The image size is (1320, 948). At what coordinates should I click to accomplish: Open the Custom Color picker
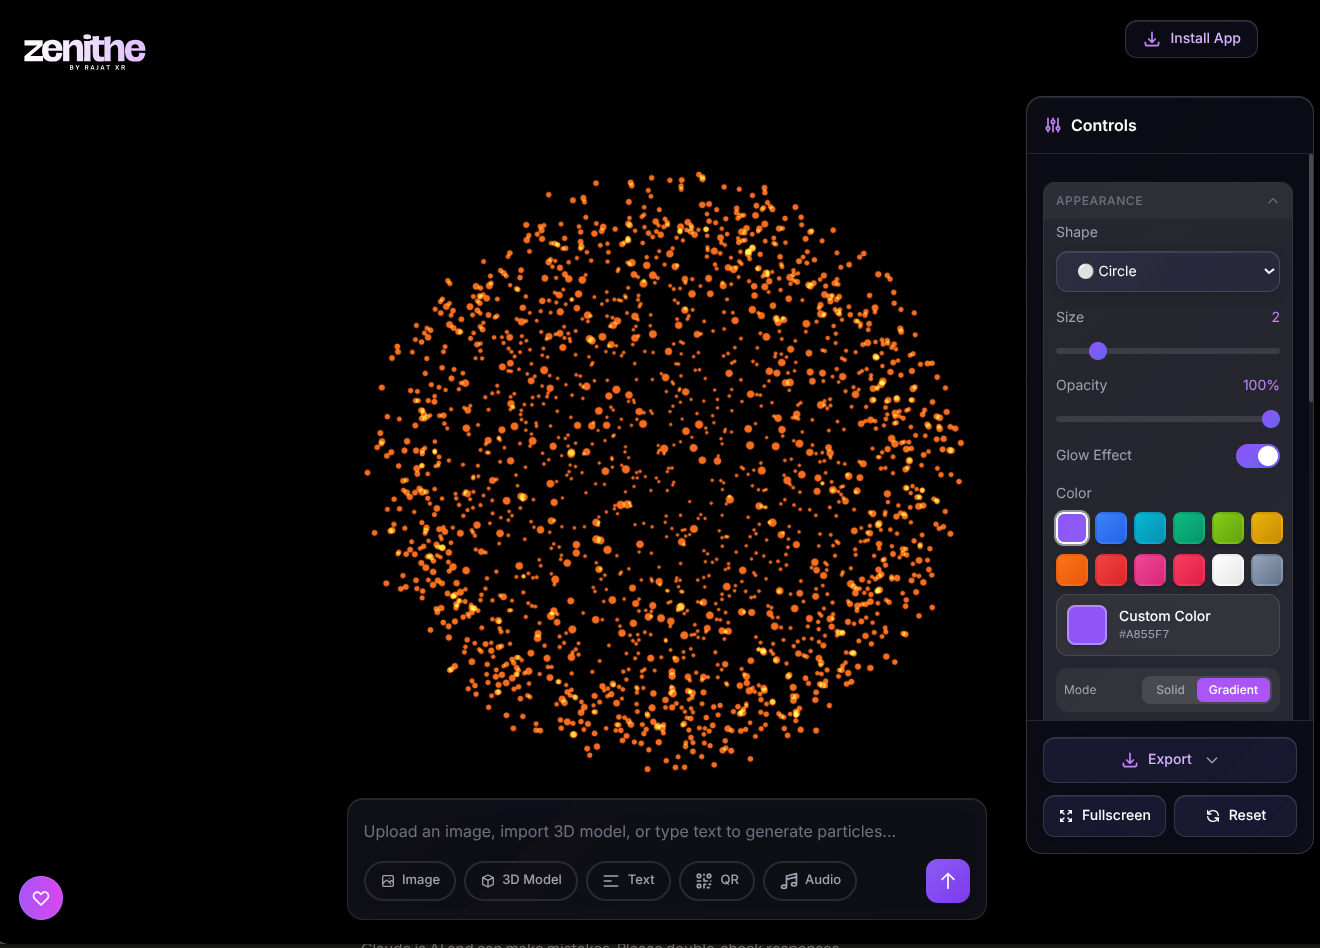coord(1168,625)
